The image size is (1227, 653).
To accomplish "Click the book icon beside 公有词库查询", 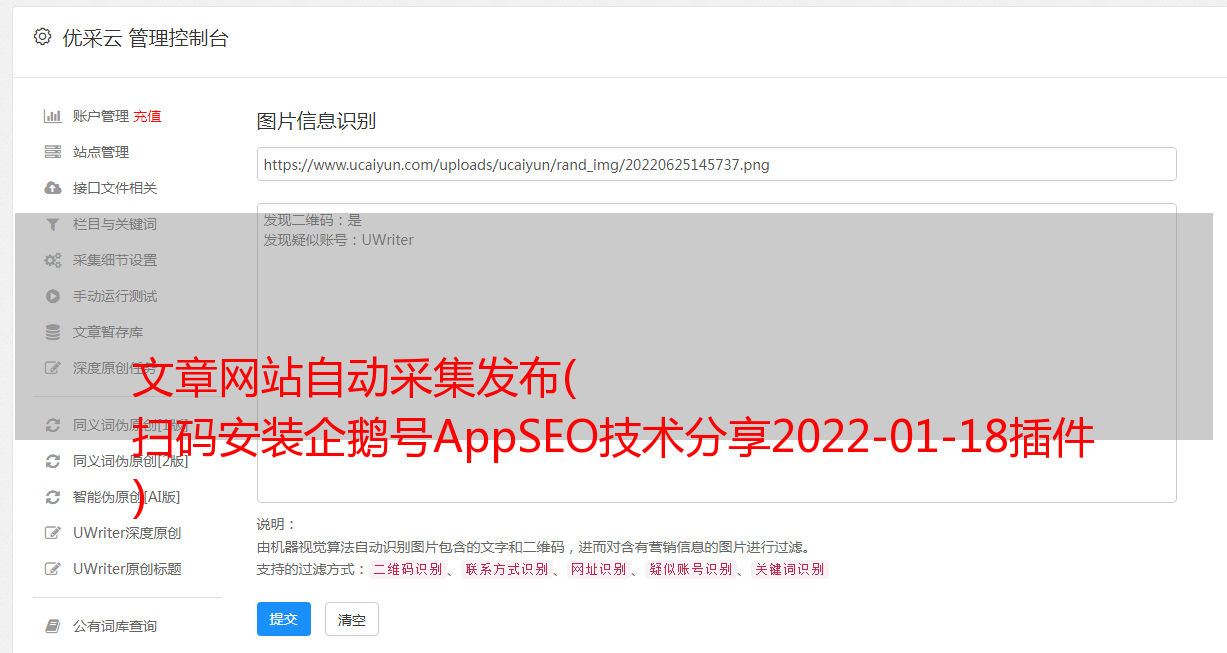I will point(53,626).
